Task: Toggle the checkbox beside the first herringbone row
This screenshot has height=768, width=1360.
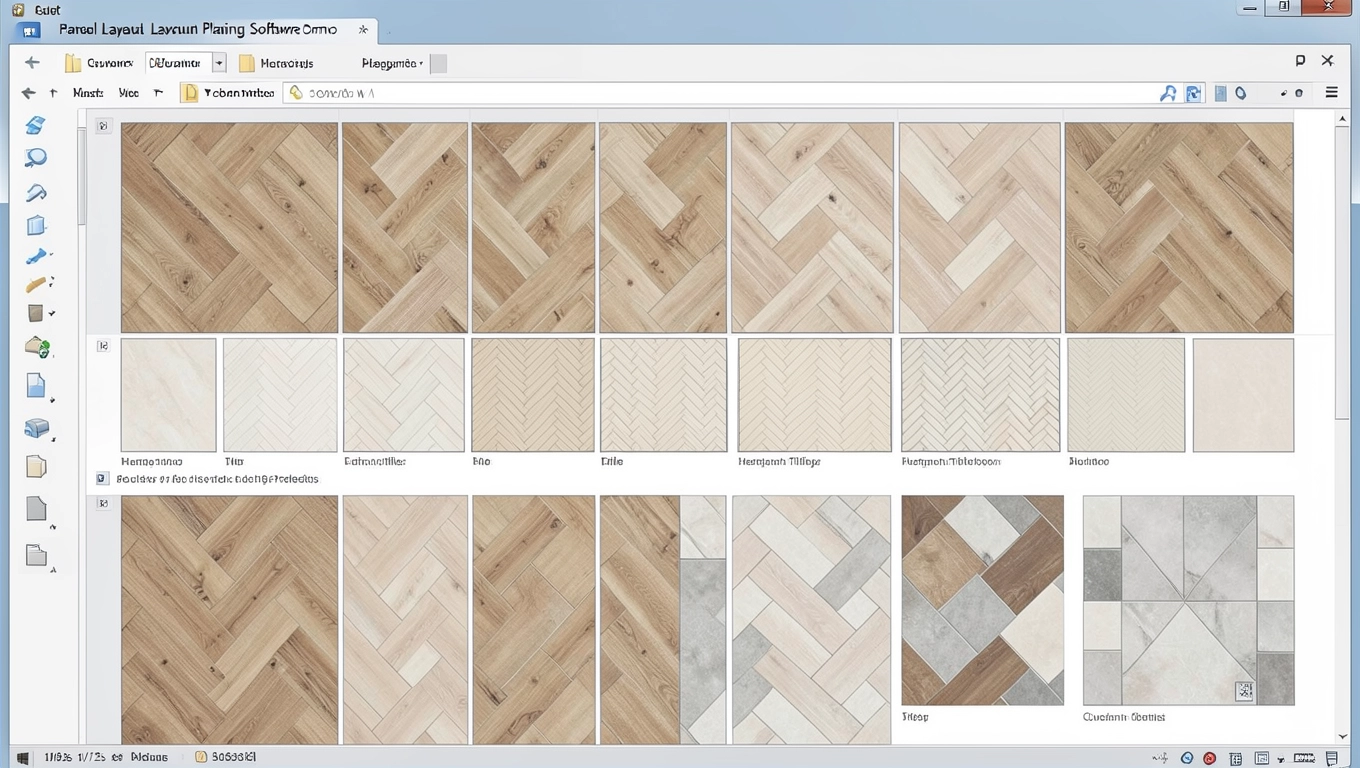Action: pos(103,126)
